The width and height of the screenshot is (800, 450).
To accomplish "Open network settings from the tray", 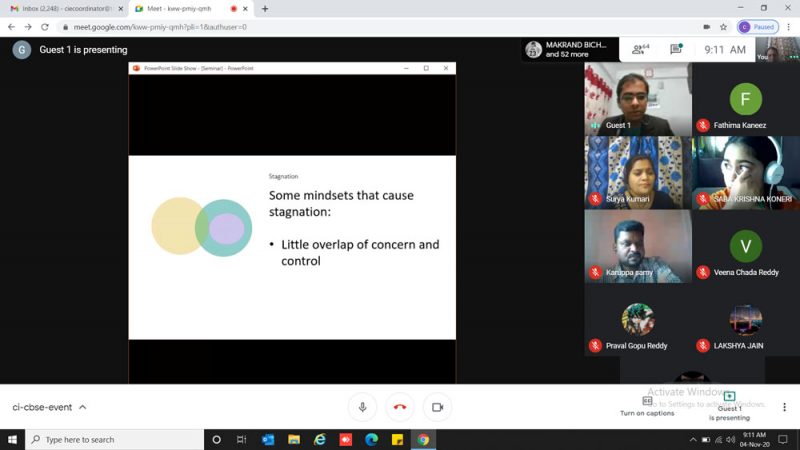I will click(718, 439).
